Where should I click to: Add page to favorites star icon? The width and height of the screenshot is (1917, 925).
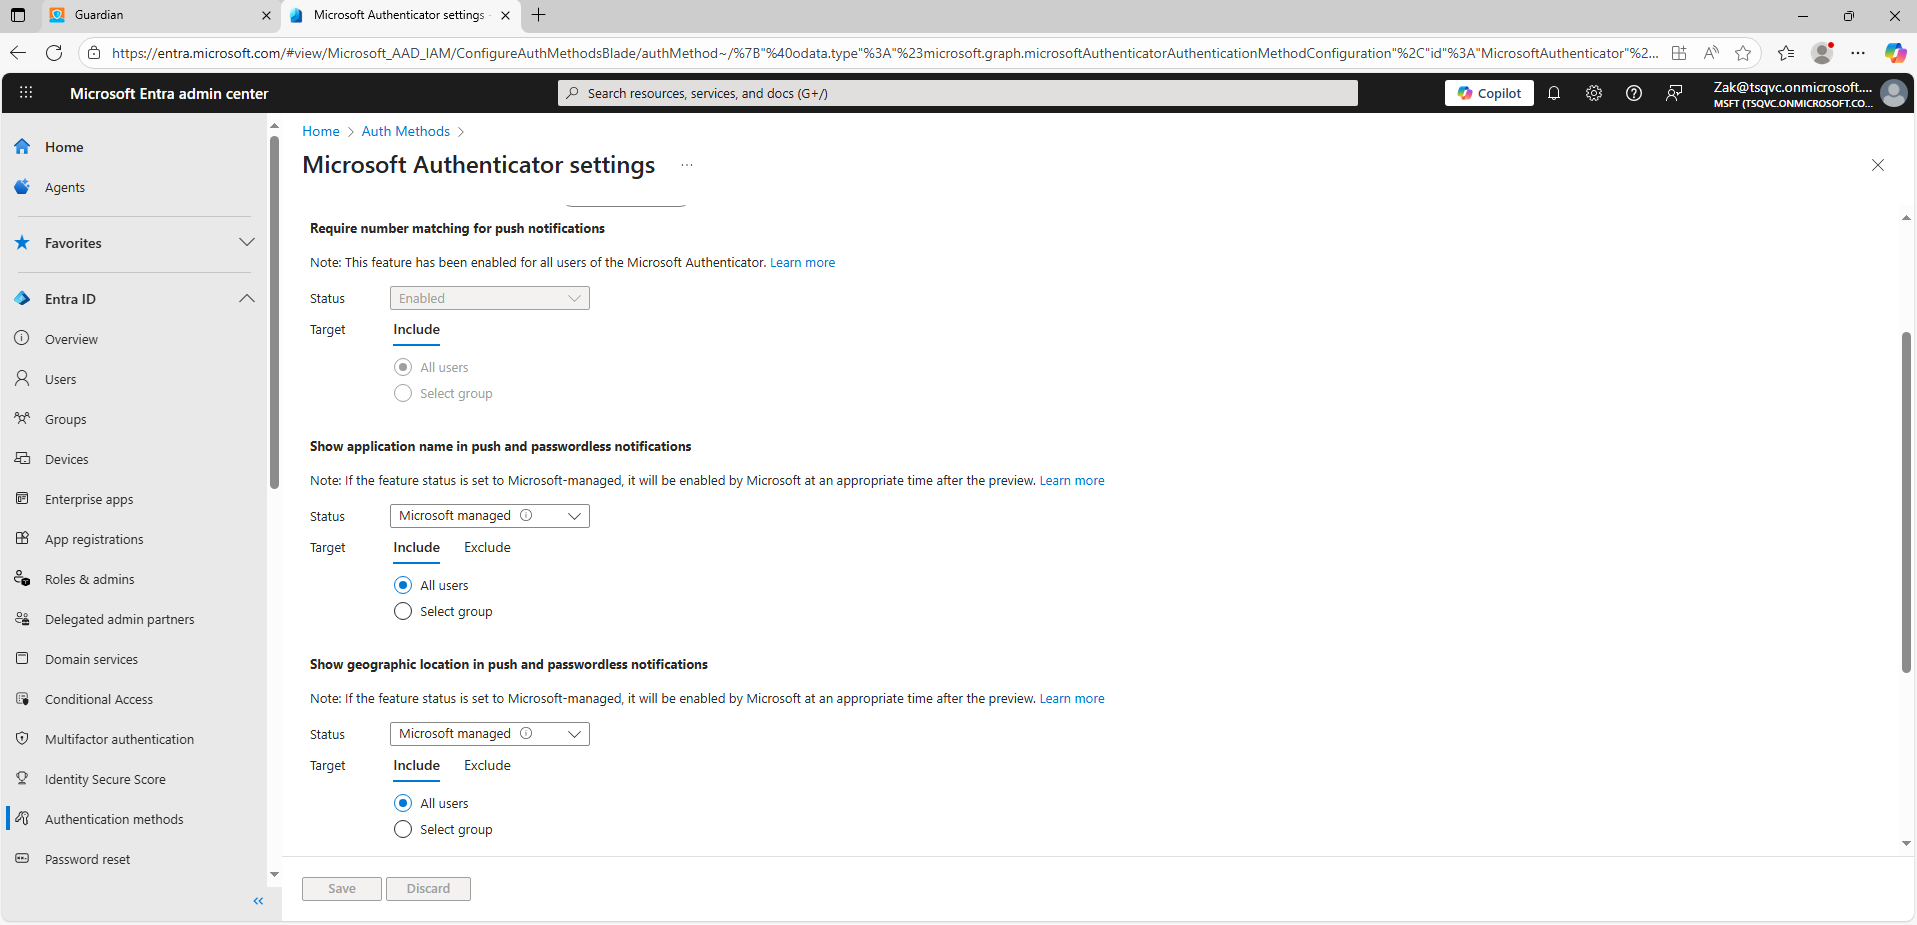click(x=1743, y=53)
